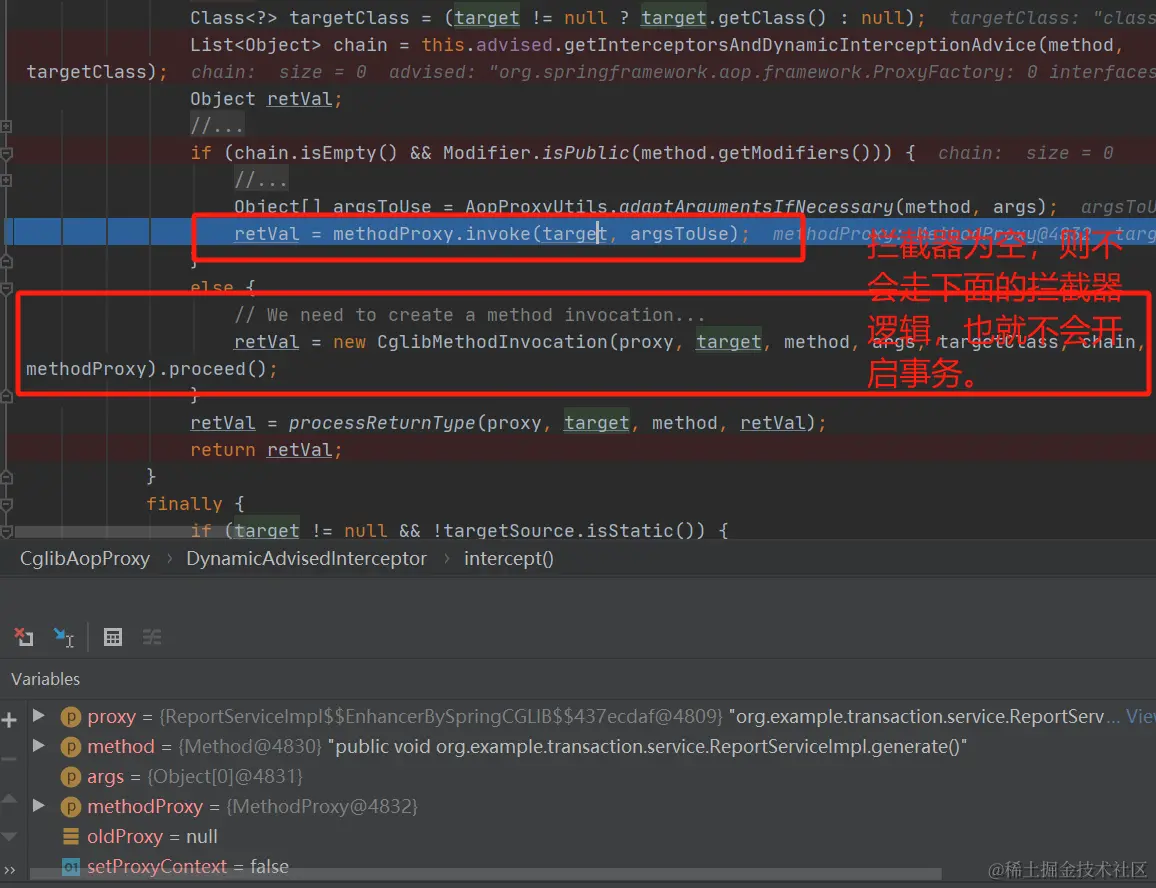Click the {MethodProxy@4832} value text
The image size is (1156, 888).
(321, 806)
